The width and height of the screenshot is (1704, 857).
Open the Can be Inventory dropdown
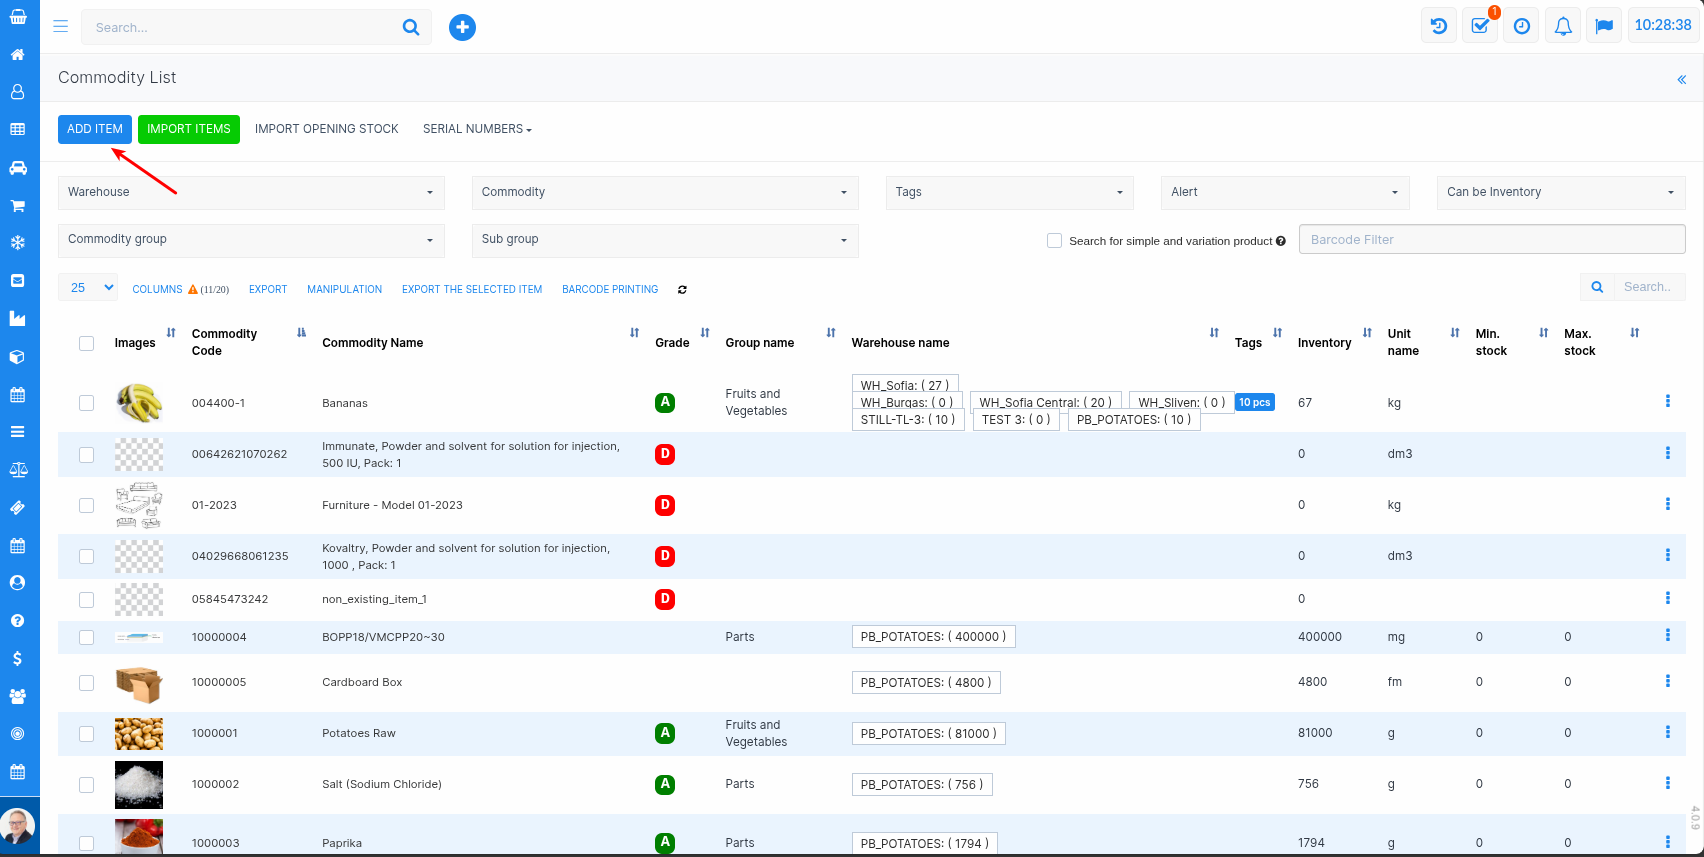(1560, 192)
